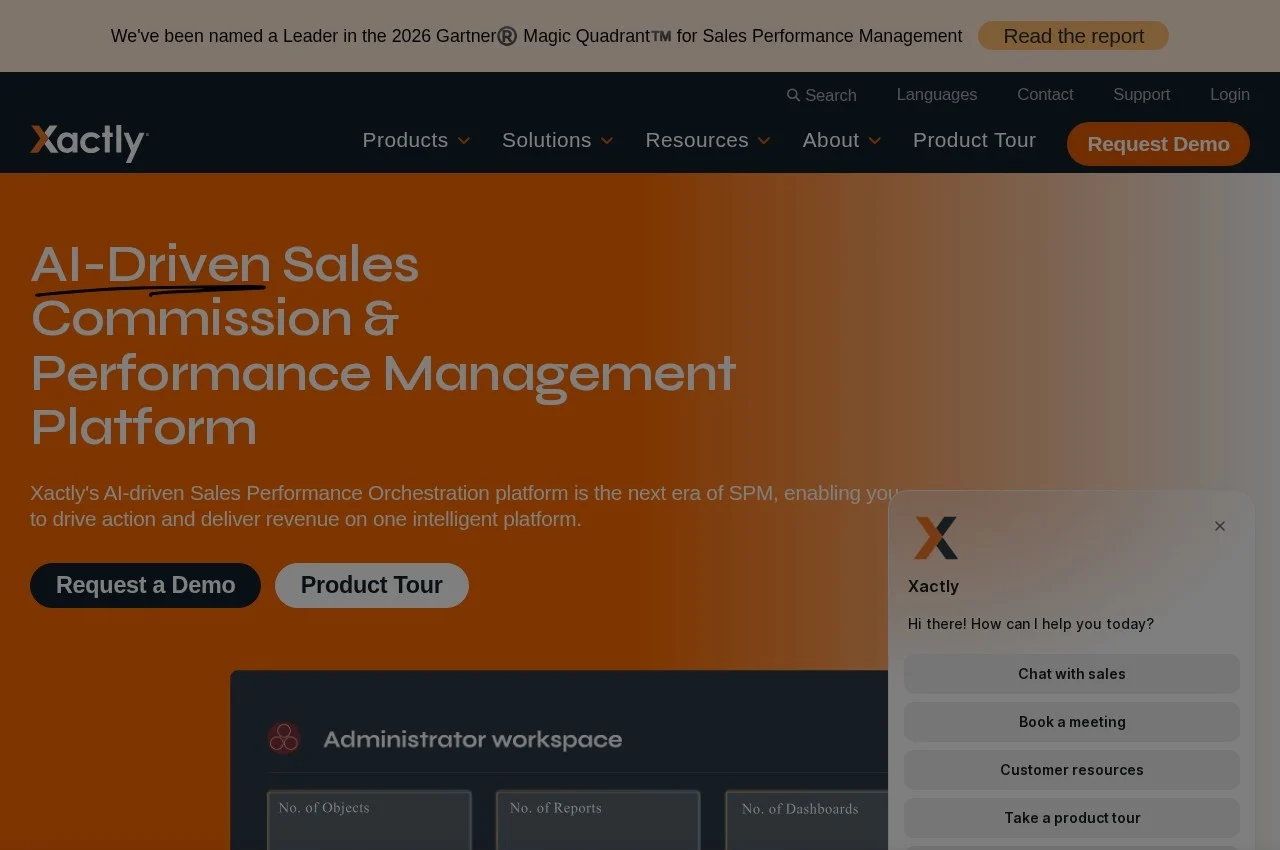Click the search magnifier icon

pos(793,95)
